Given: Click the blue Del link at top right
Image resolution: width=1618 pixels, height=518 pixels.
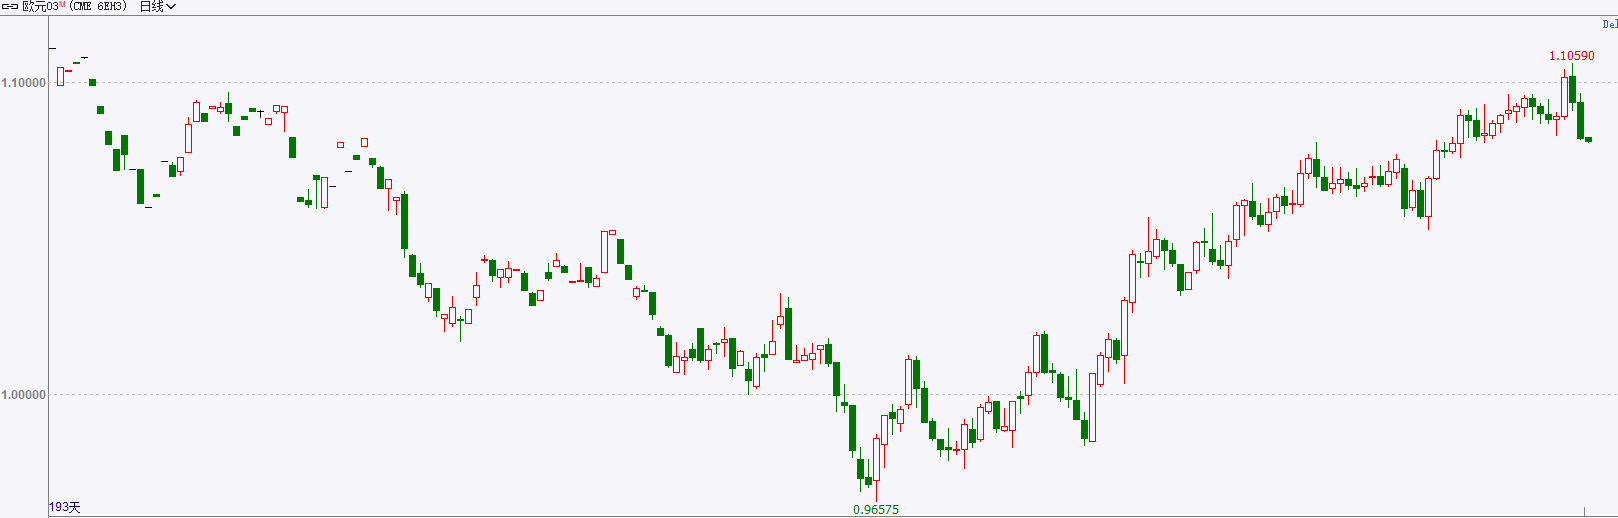Looking at the screenshot, I should point(1610,24).
